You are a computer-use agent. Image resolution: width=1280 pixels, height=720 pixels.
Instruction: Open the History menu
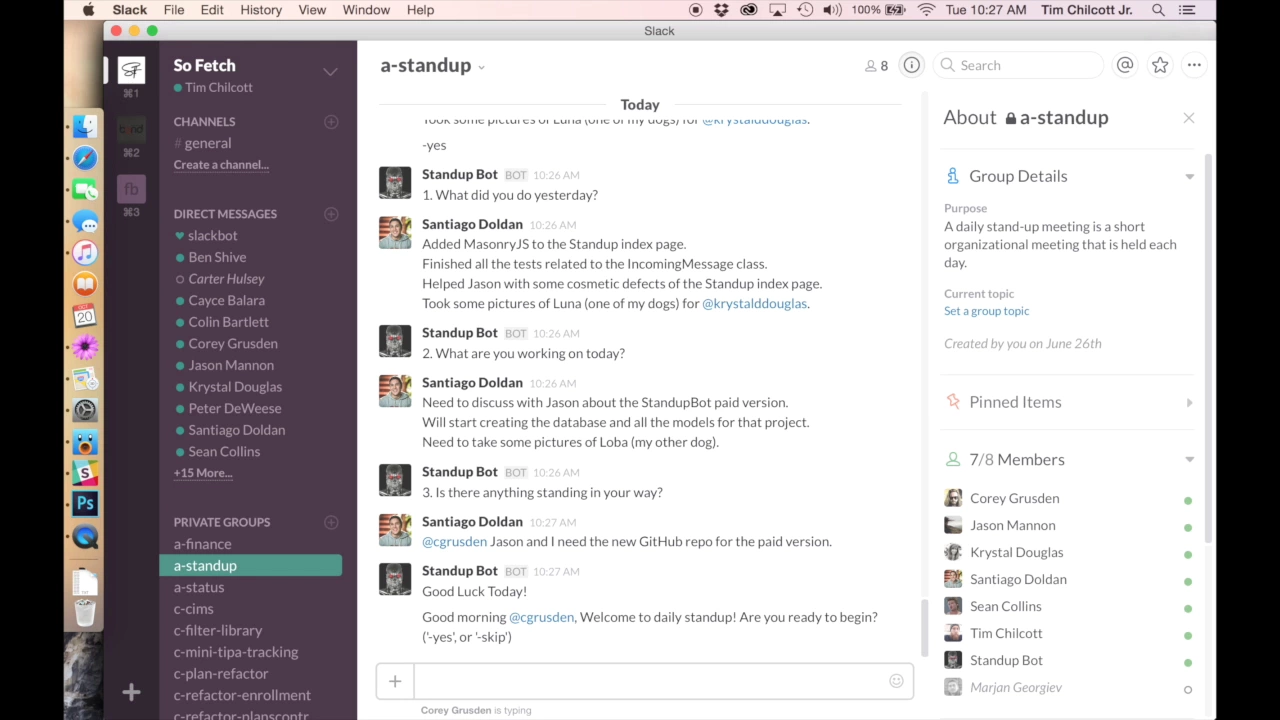(261, 10)
